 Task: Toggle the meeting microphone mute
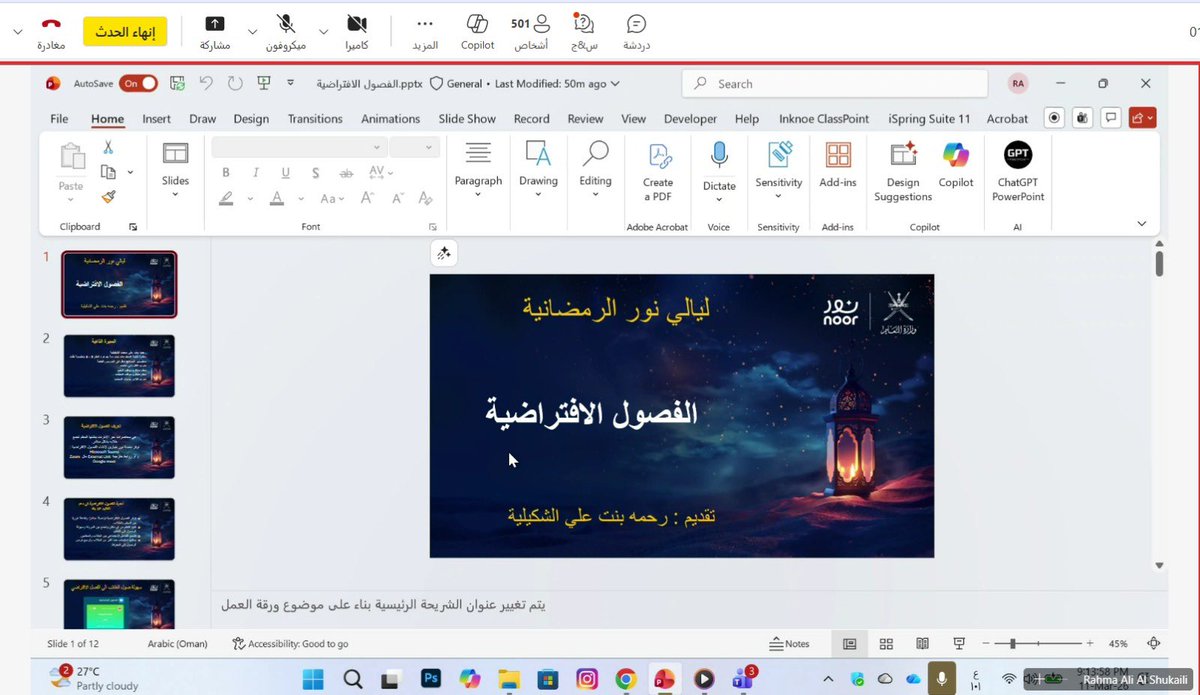[286, 31]
